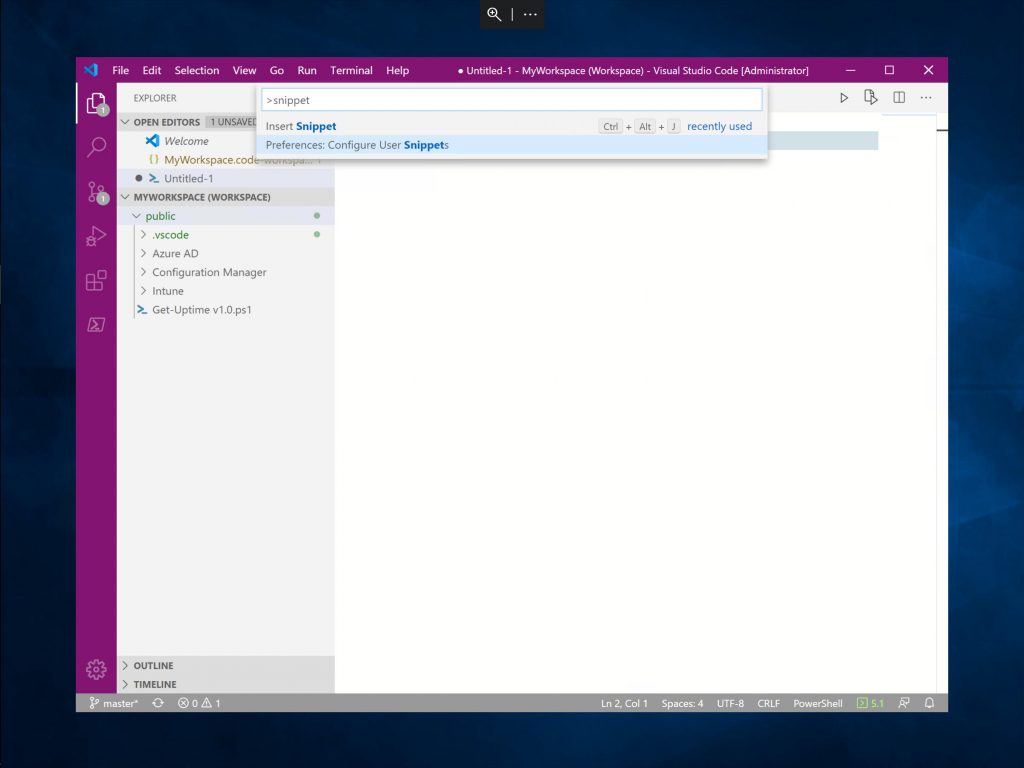Open the Run menu
The image size is (1024, 768).
[x=306, y=71]
